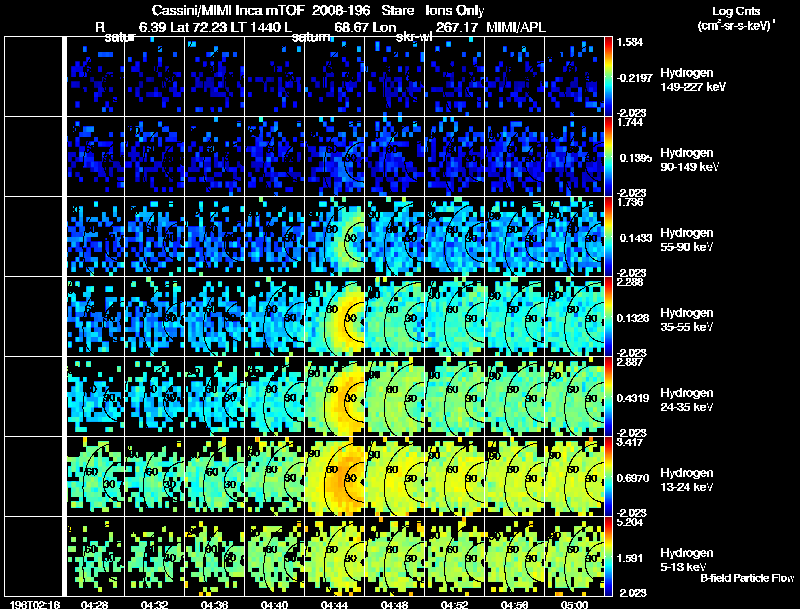Click the 04:40 time label
The image size is (800, 609).
coord(274,604)
